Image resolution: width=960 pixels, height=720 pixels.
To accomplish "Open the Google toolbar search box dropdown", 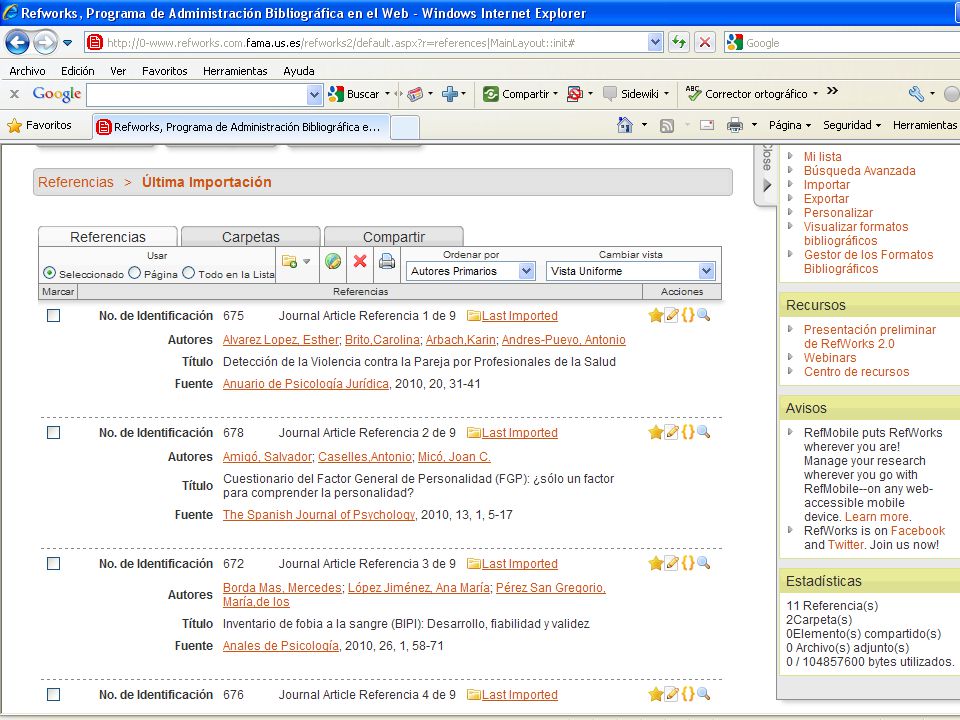I will 314,94.
